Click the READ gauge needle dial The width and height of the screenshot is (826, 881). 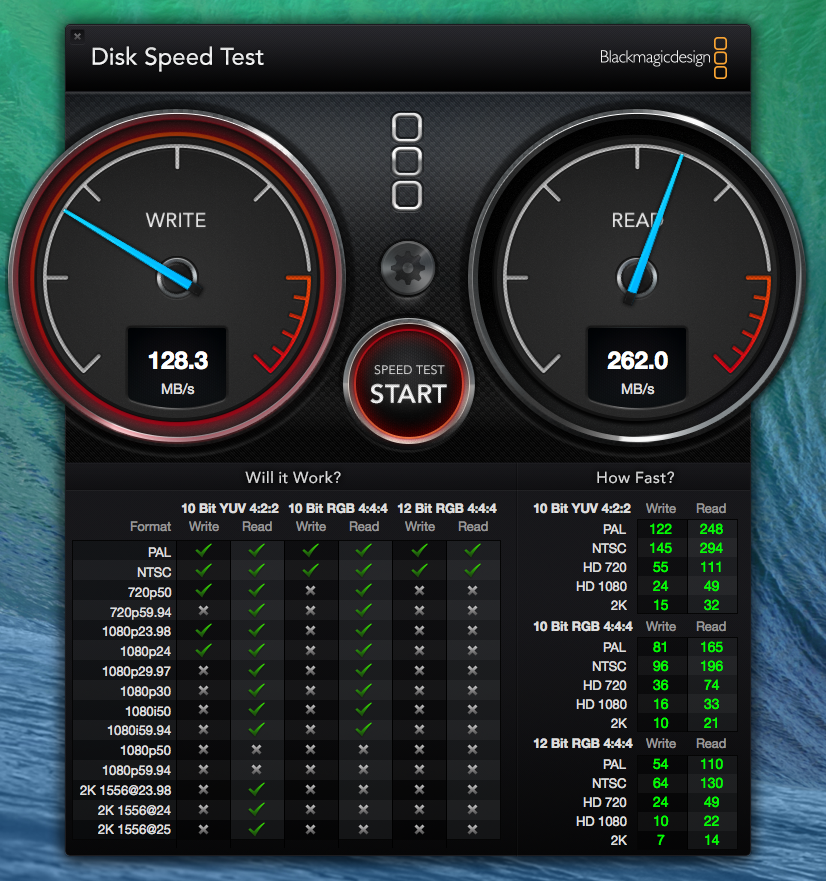tap(636, 275)
